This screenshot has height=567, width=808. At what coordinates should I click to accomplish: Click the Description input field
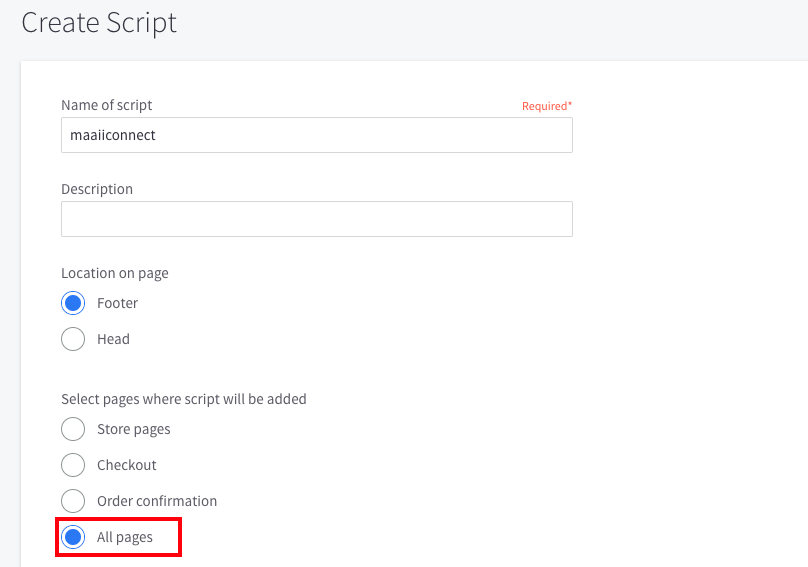[317, 219]
